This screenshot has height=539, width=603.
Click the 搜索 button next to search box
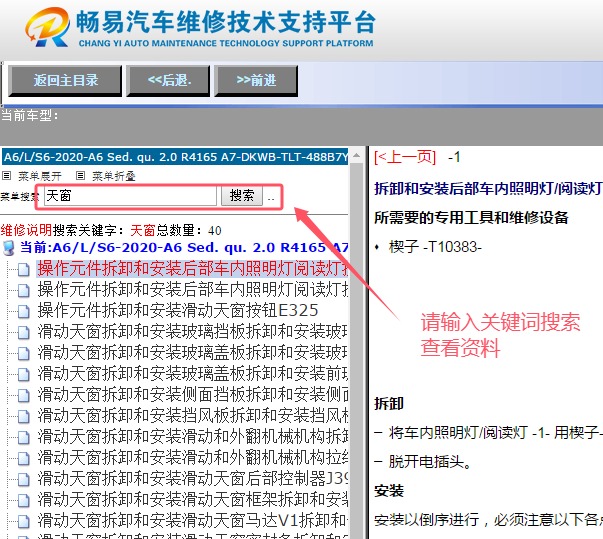pos(242,196)
